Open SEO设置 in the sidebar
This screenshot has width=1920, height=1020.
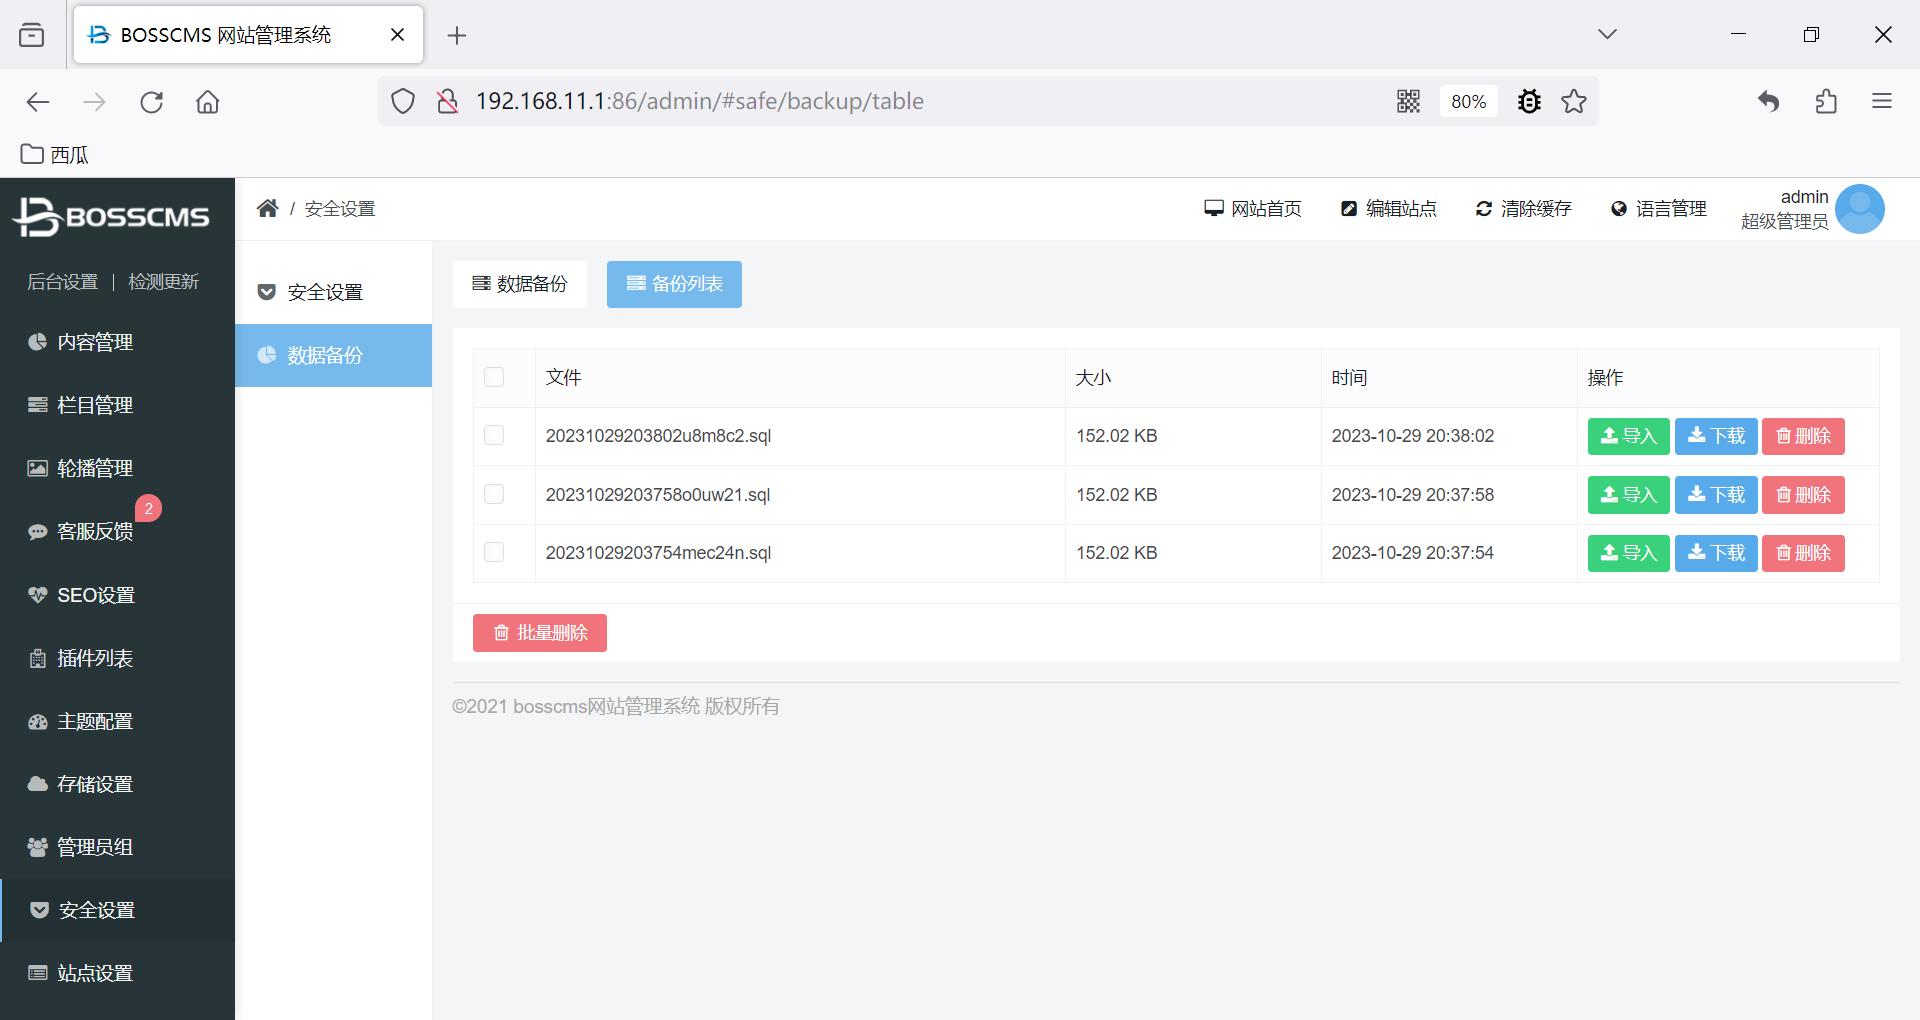click(117, 595)
